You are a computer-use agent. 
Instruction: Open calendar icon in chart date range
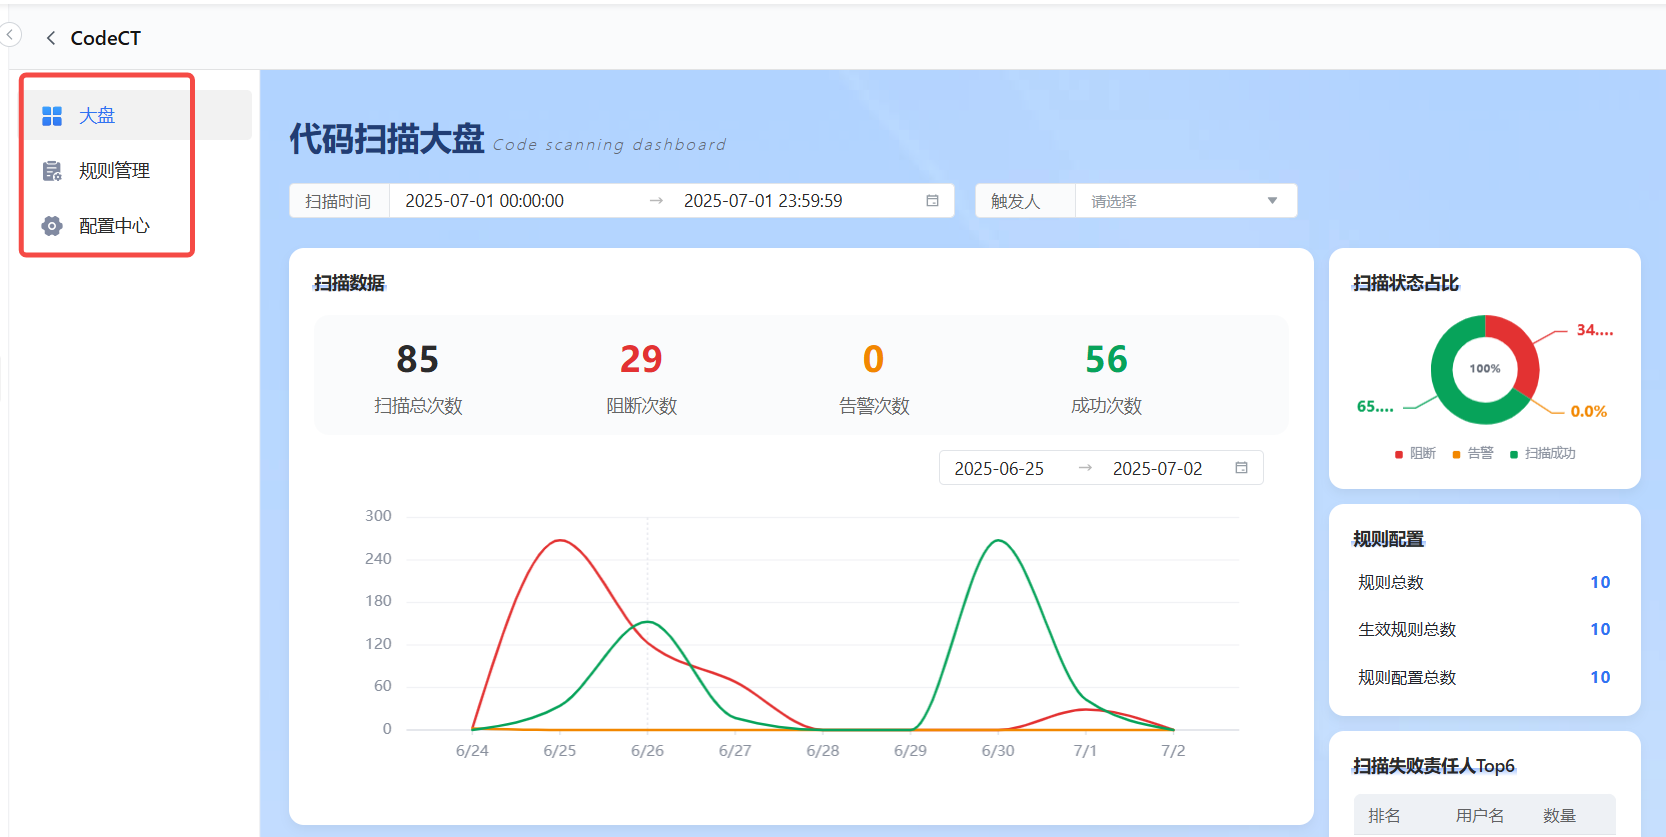tap(1241, 468)
